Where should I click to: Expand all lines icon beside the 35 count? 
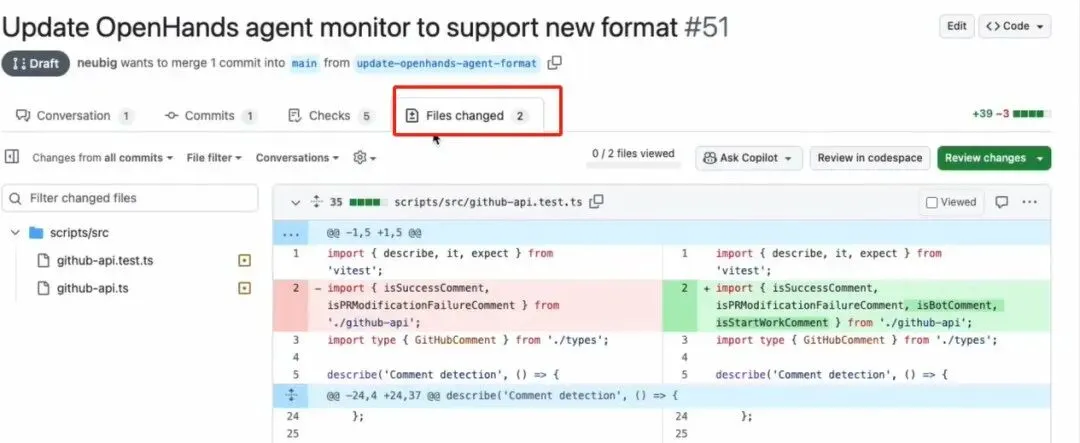click(316, 202)
